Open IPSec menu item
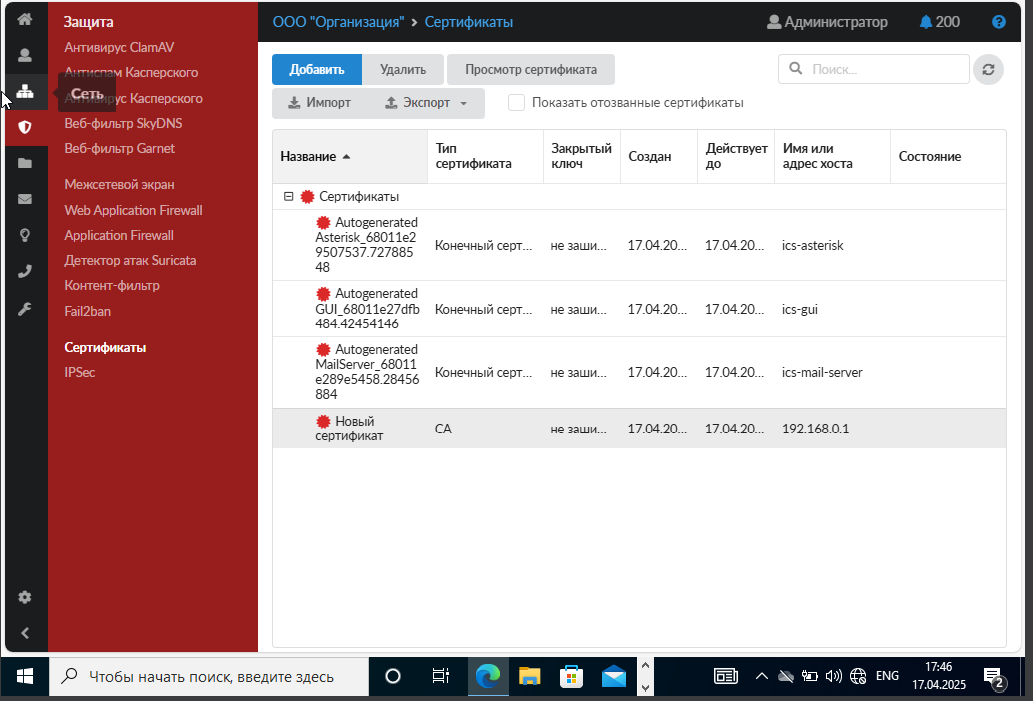This screenshot has height=701, width=1033. click(x=80, y=372)
